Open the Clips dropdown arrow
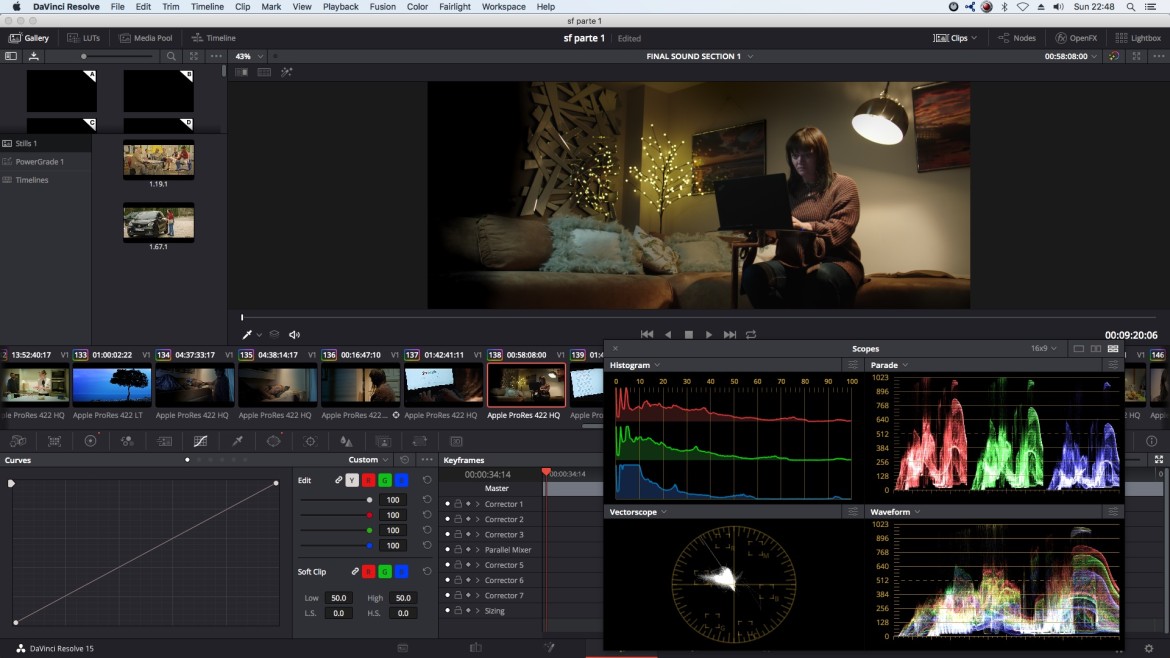The height and width of the screenshot is (658, 1170). tap(975, 38)
